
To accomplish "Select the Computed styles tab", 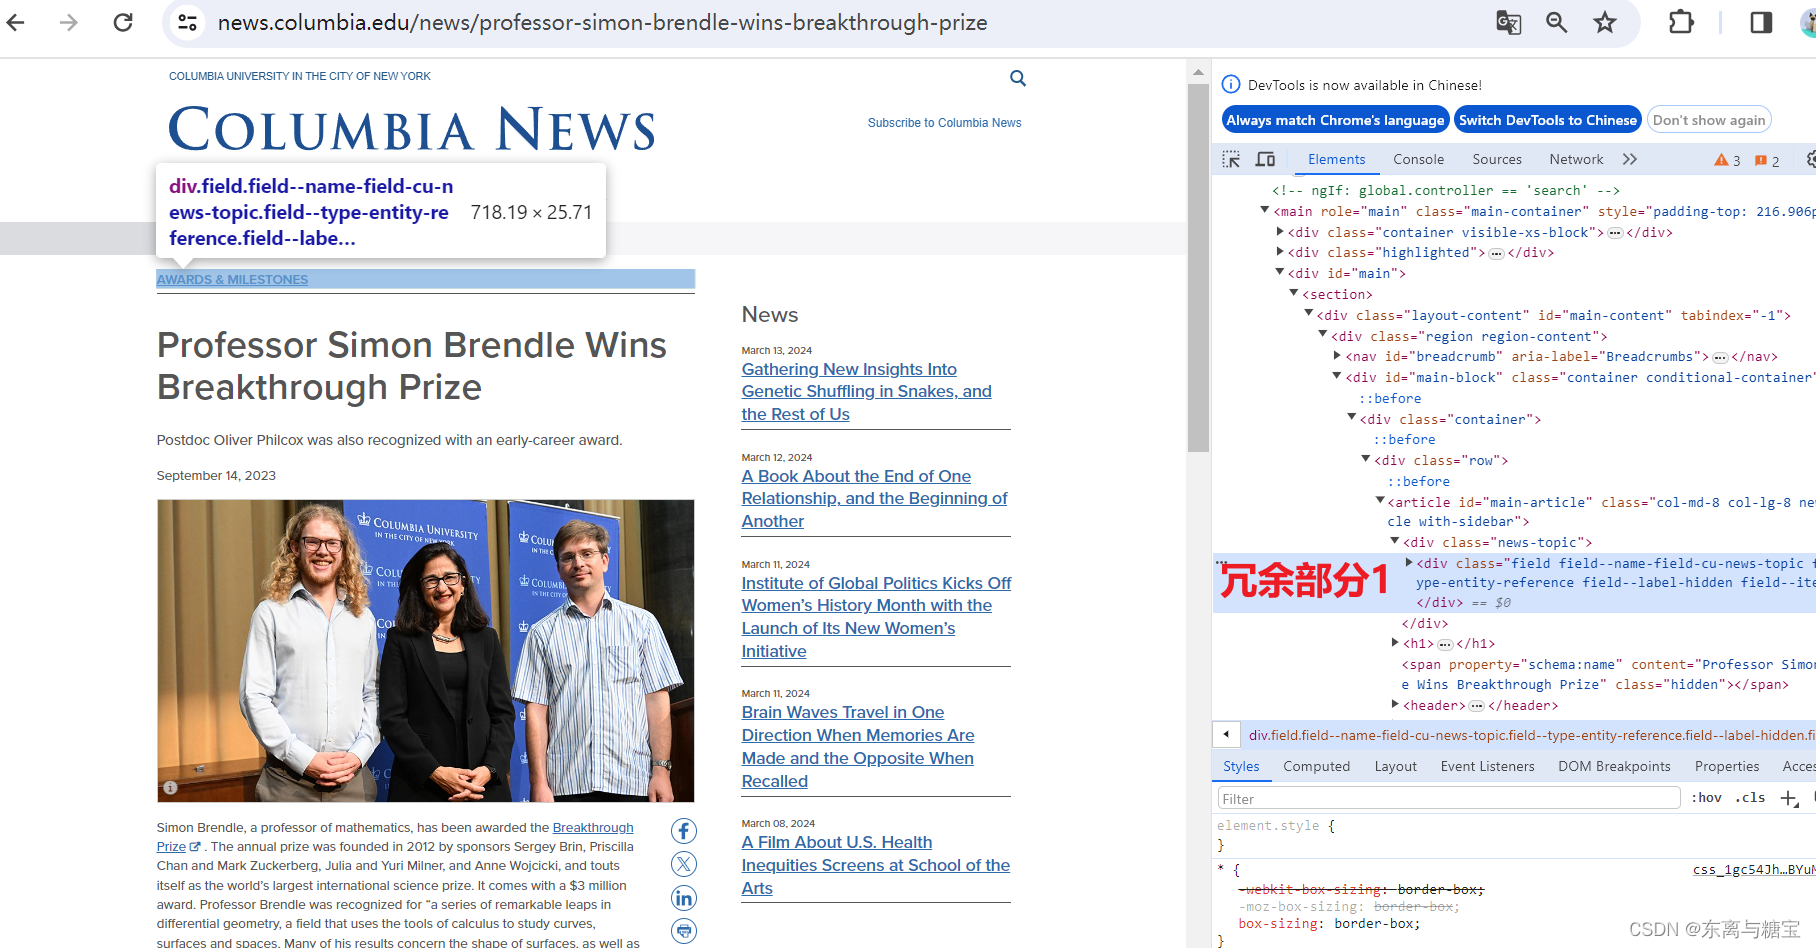I will [x=1316, y=766].
